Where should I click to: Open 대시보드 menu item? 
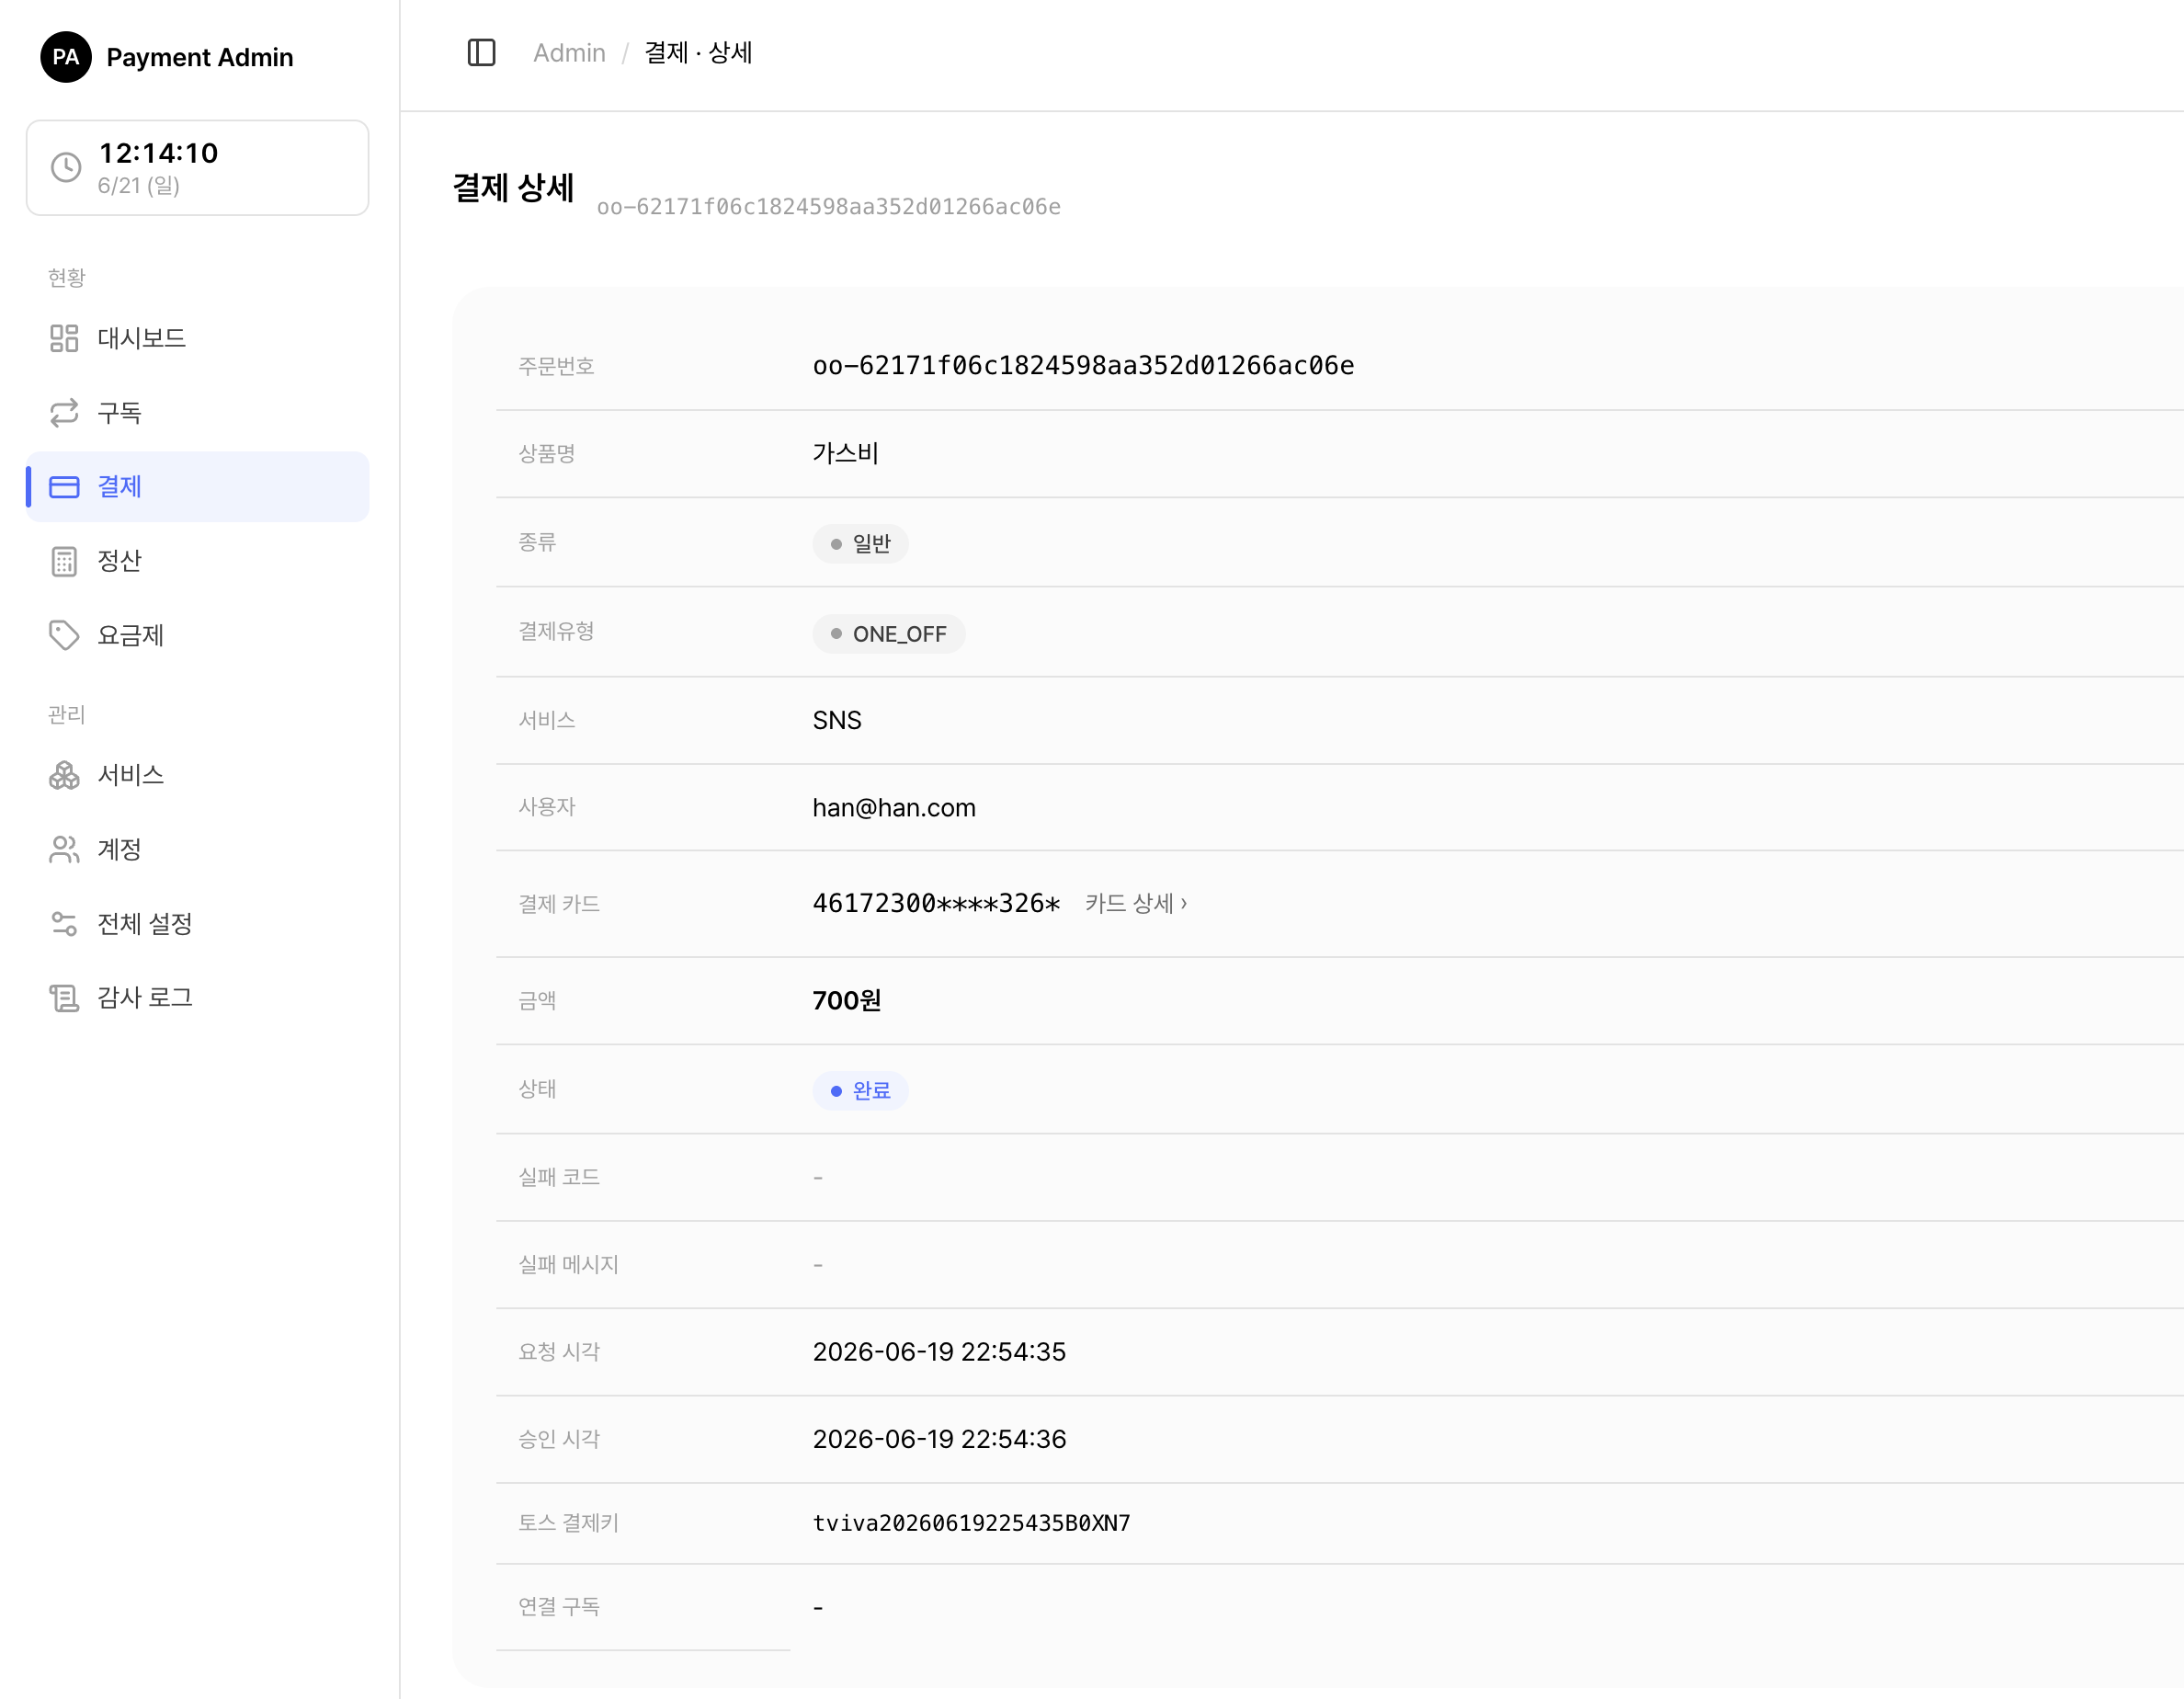coord(197,338)
